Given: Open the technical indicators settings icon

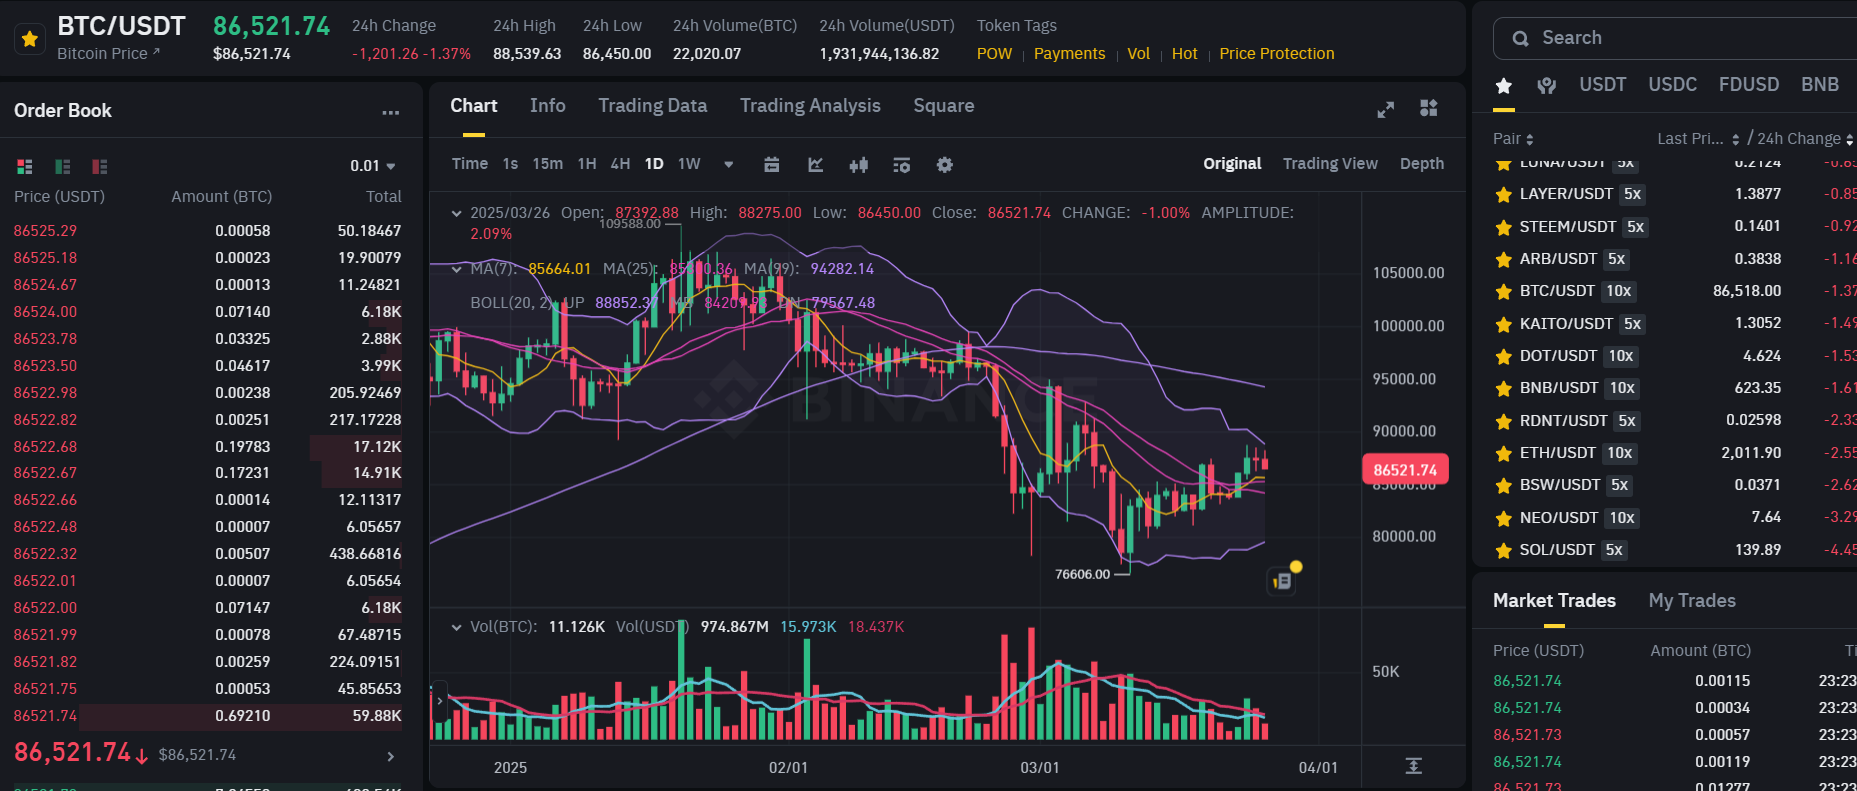Looking at the screenshot, I should coord(902,165).
